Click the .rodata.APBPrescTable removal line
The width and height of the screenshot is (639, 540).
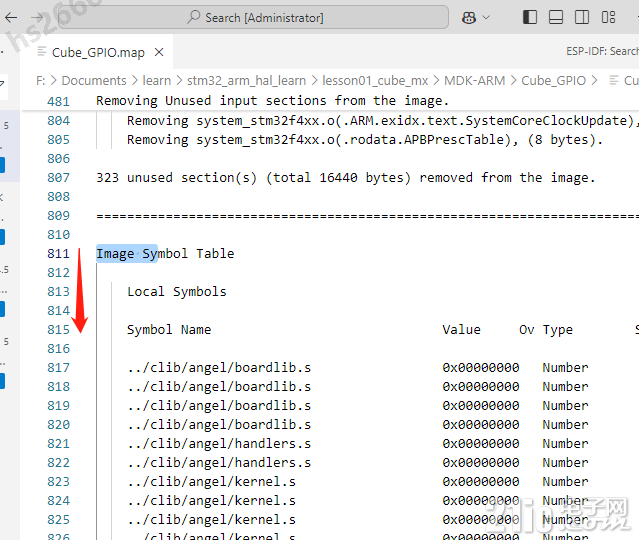pos(364,140)
